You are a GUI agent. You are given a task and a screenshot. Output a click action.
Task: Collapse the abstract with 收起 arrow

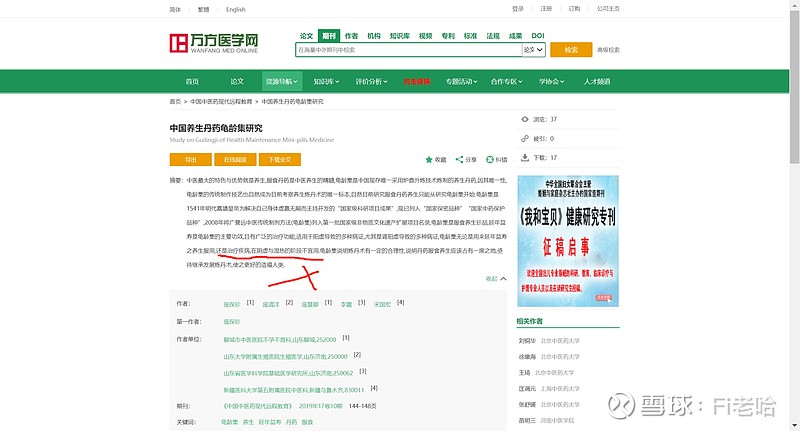pyautogui.click(x=496, y=278)
